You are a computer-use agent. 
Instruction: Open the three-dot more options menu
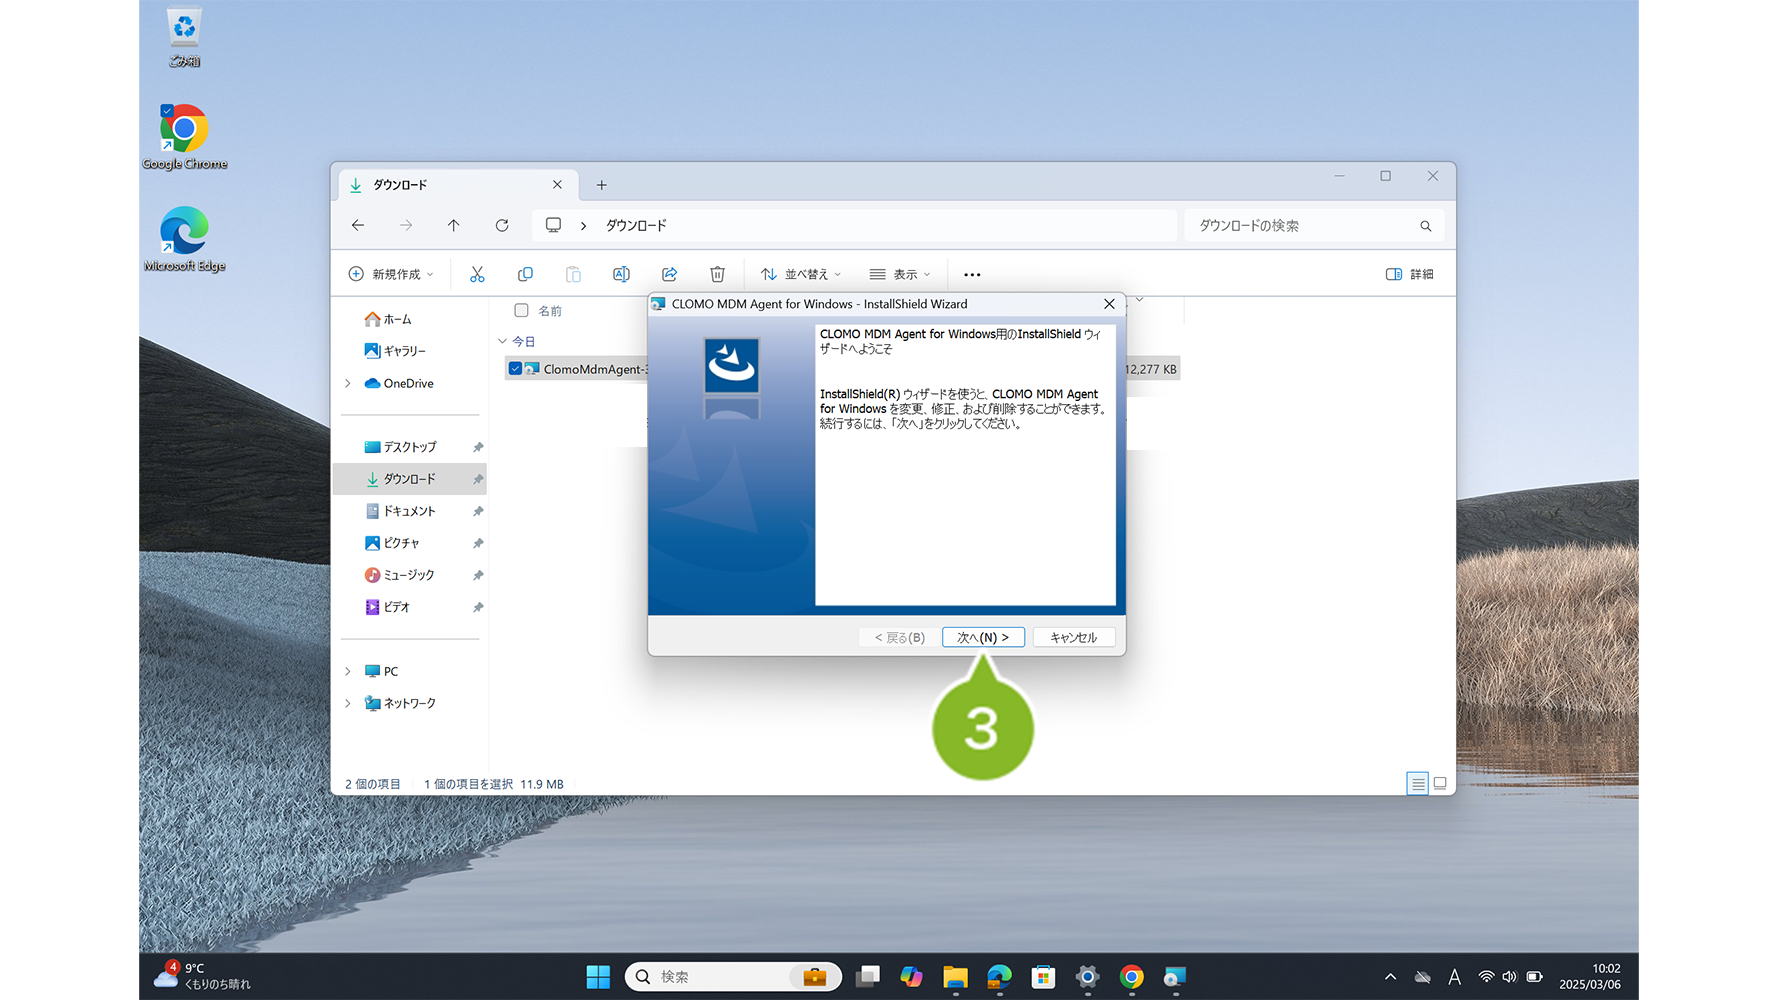[x=972, y=274]
